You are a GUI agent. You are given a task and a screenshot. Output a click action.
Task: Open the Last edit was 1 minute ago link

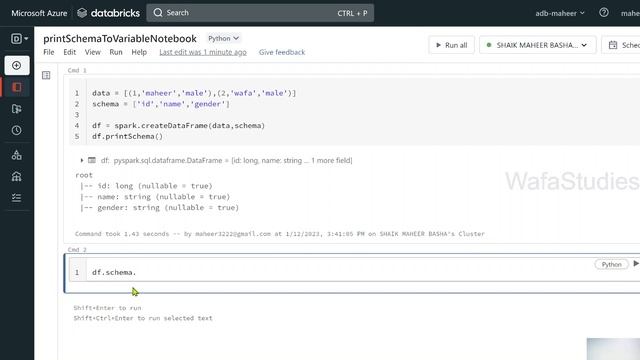[203, 52]
